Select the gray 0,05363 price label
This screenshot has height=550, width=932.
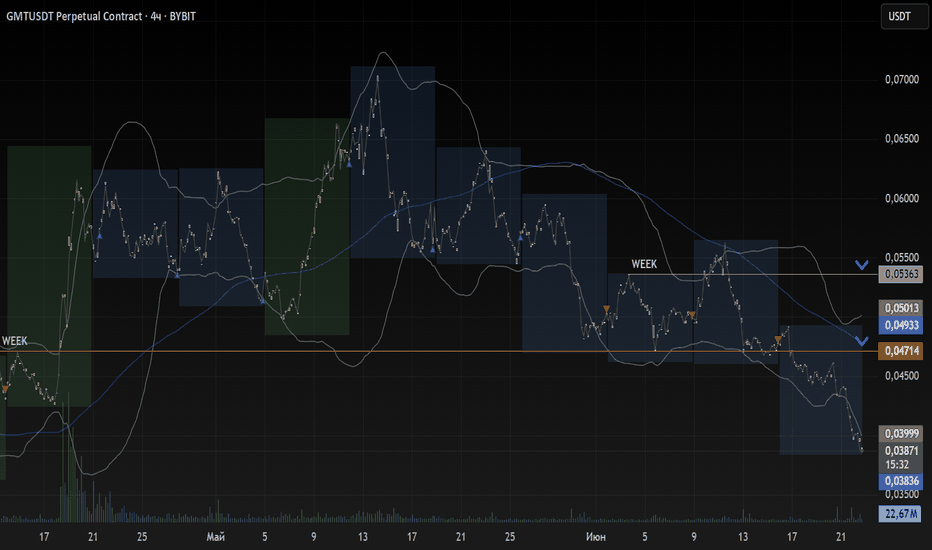[x=901, y=274]
